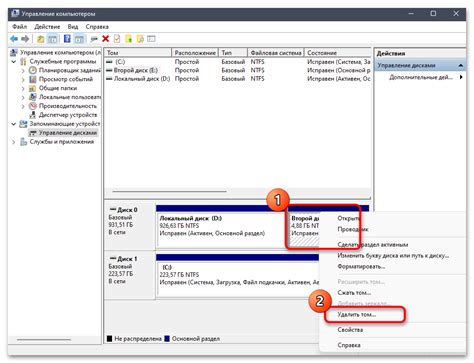Screen dimensions: 474x363
Task: Open the Файл menu
Action: [20, 27]
